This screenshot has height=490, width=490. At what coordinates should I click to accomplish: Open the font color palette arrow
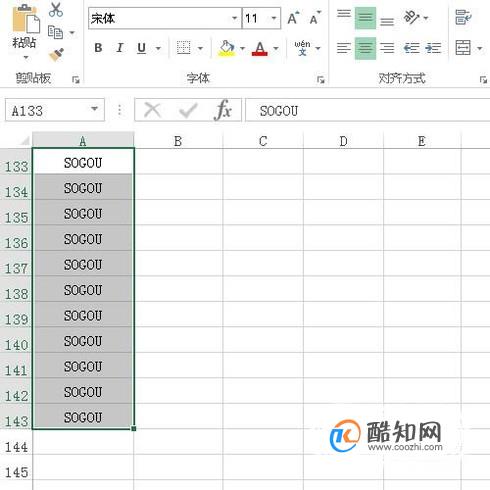[276, 49]
